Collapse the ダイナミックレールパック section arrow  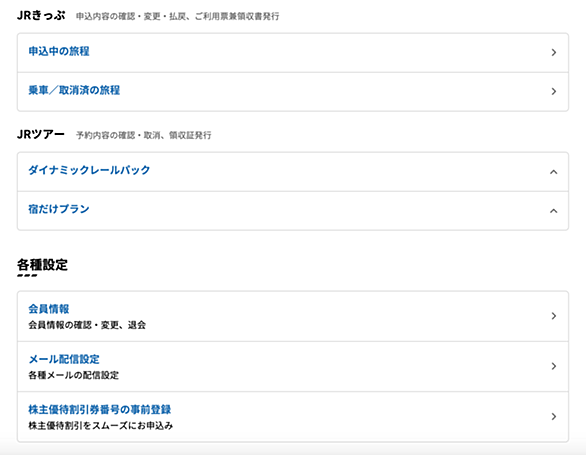[554, 172]
